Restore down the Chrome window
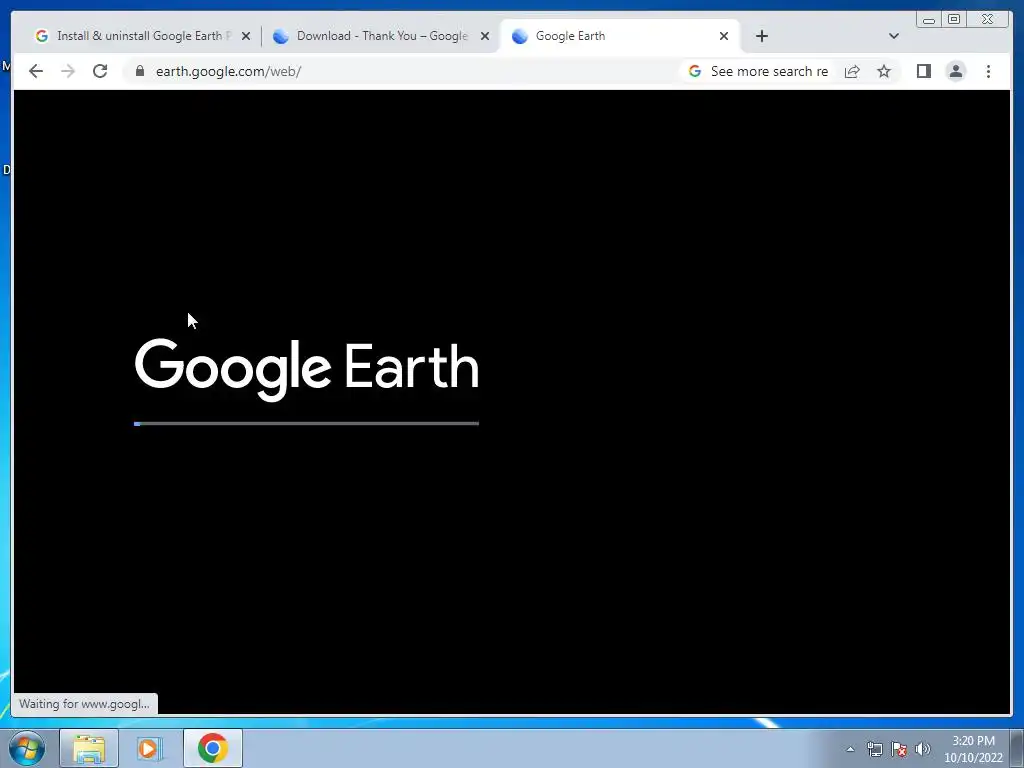This screenshot has width=1024, height=768. pos(954,20)
